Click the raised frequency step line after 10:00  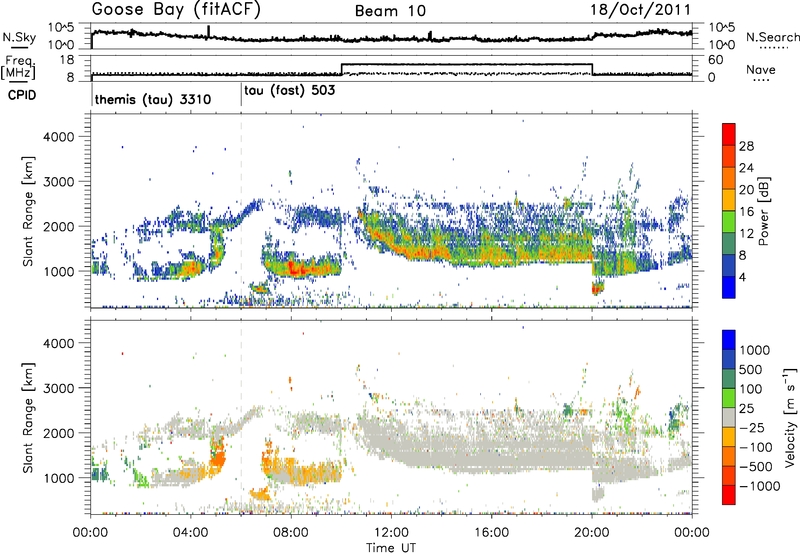click(466, 64)
